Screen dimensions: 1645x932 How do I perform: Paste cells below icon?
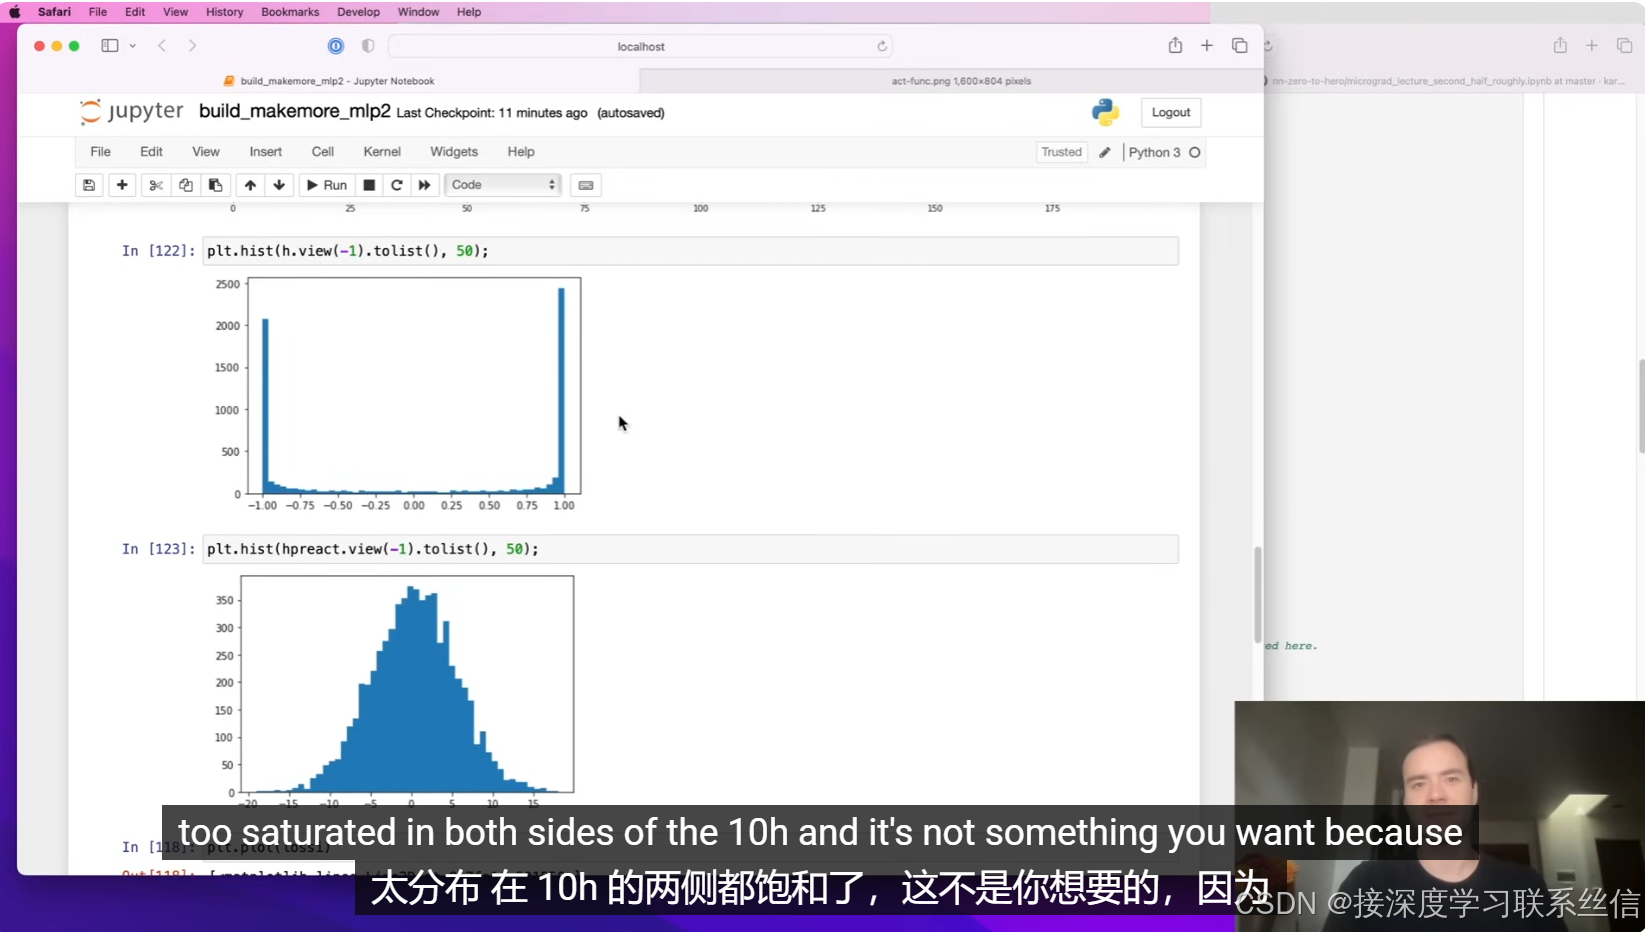tap(215, 185)
